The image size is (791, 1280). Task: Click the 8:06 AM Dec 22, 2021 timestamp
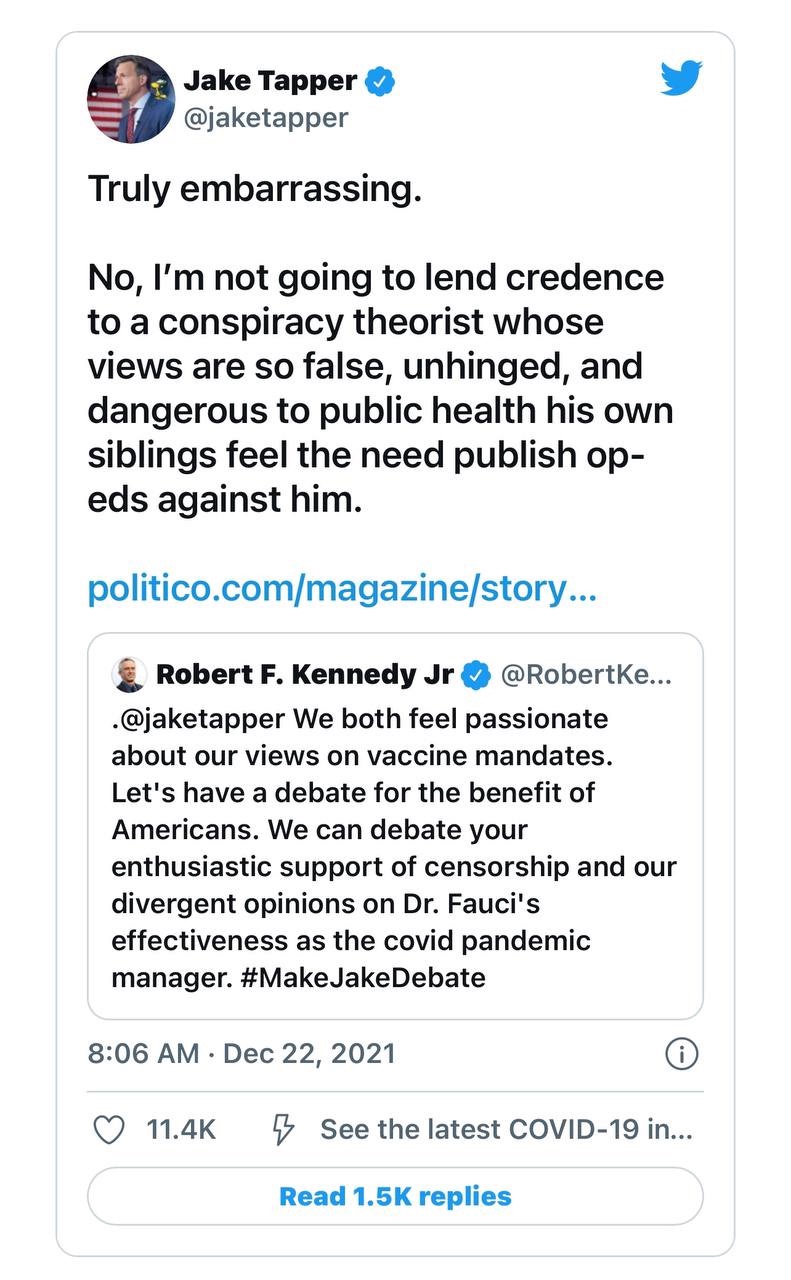(x=241, y=1053)
